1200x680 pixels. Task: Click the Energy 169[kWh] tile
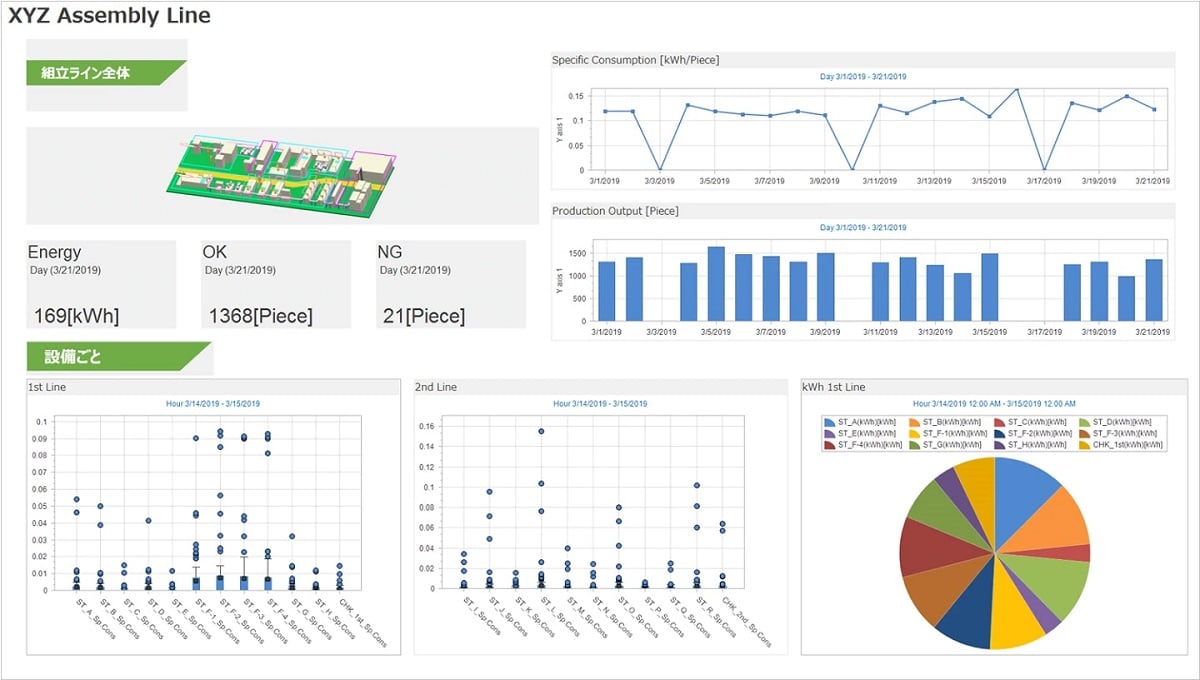click(x=101, y=284)
